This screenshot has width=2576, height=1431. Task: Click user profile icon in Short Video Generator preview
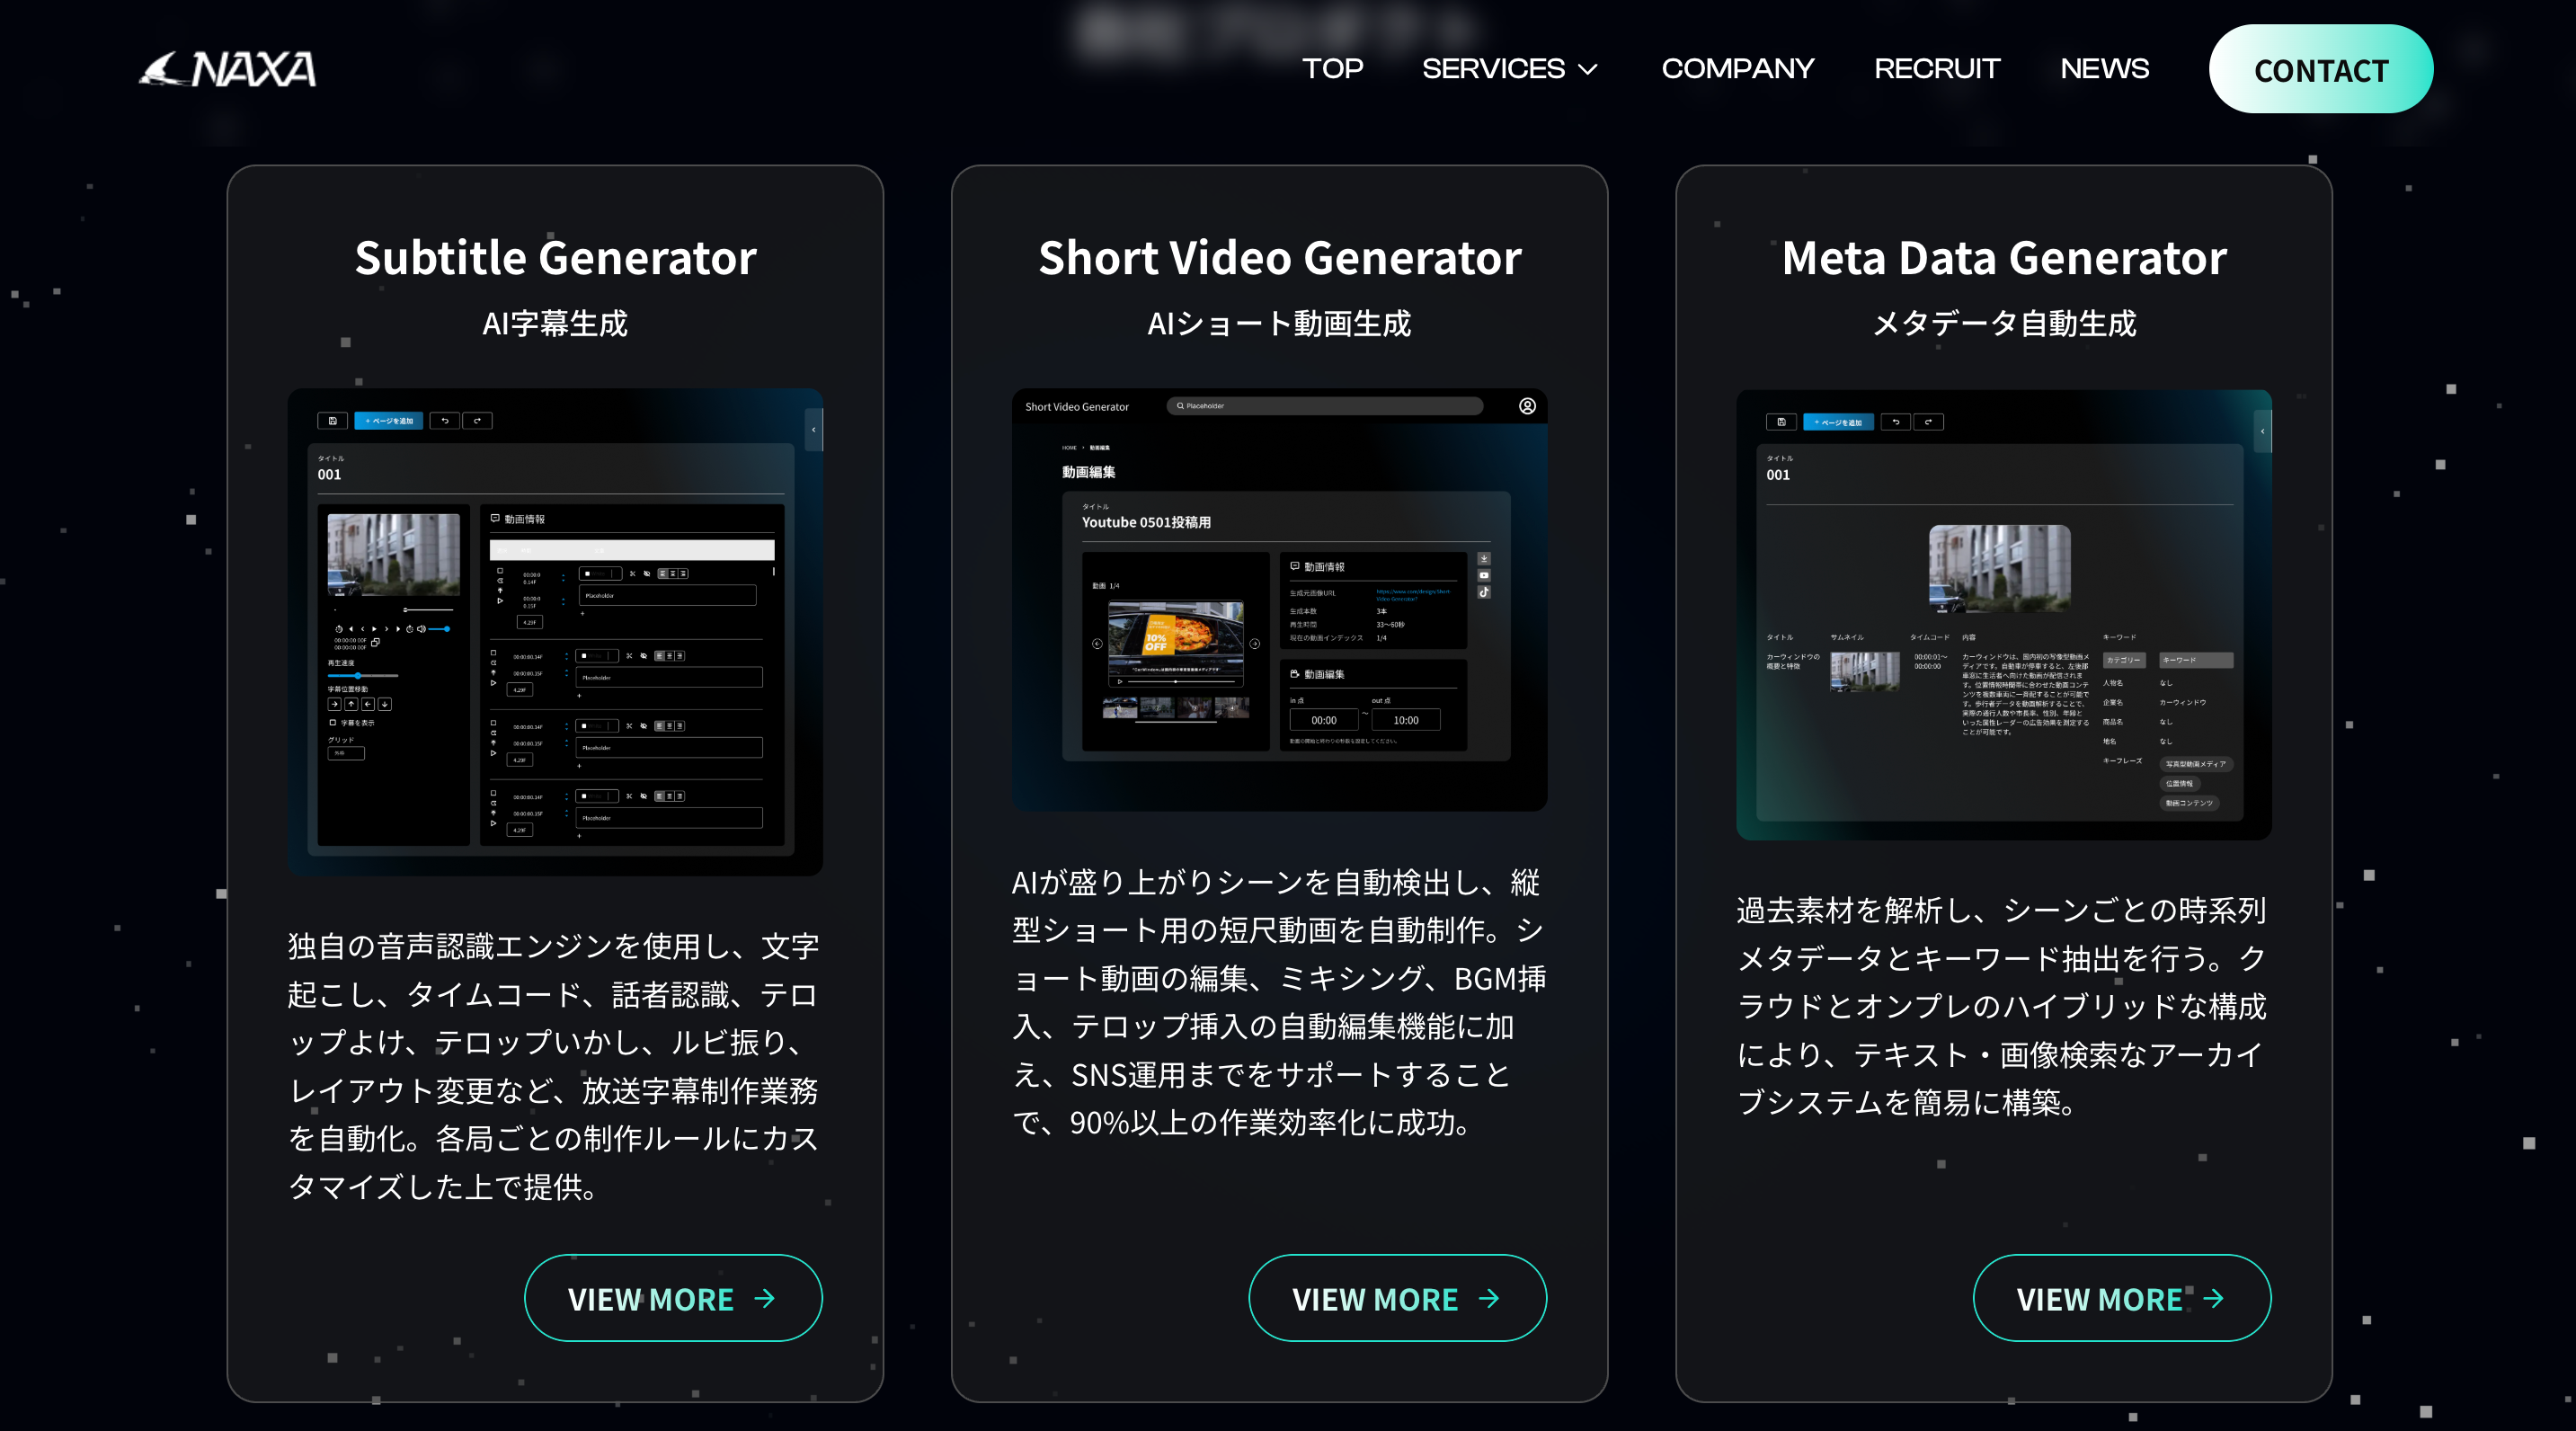click(x=1527, y=406)
